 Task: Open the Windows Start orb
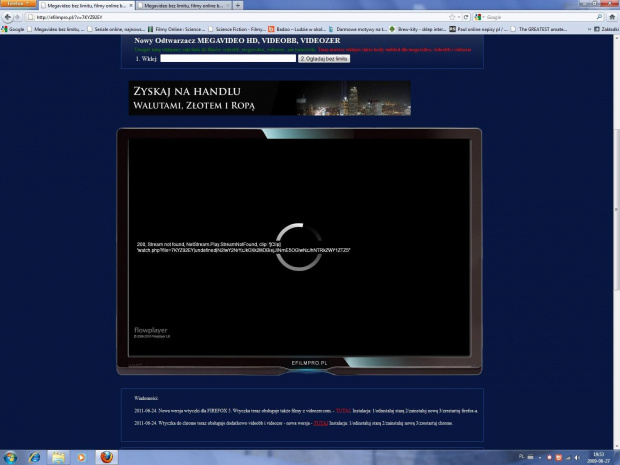[x=10, y=457]
